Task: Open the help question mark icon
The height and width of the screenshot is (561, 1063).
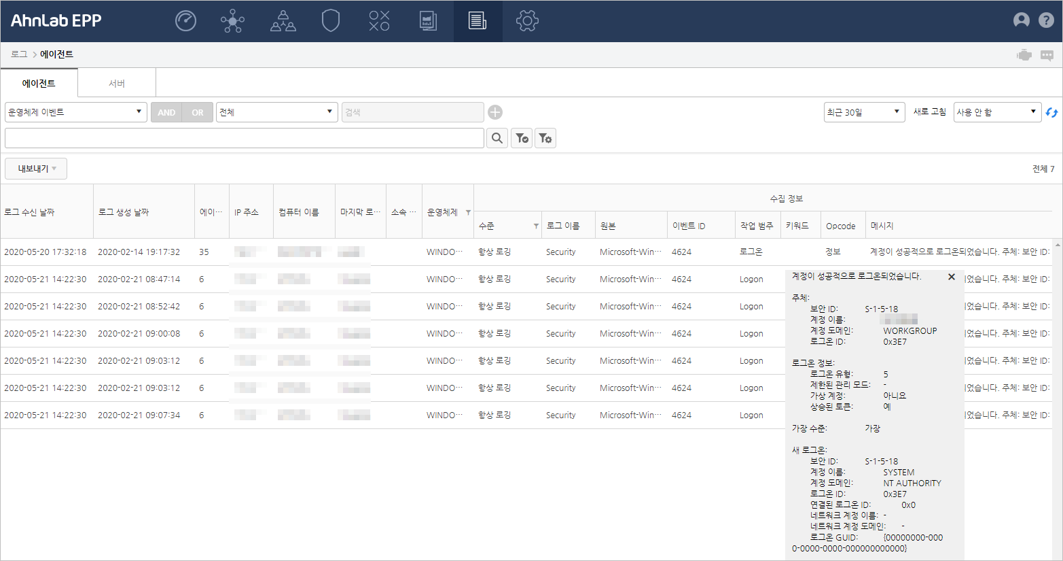Action: point(1046,21)
